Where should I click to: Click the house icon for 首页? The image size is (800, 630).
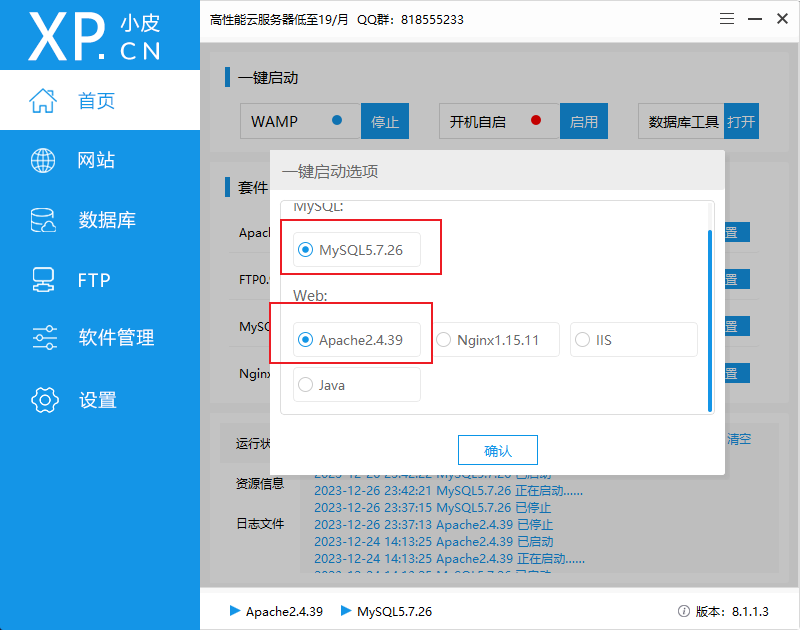(x=43, y=100)
